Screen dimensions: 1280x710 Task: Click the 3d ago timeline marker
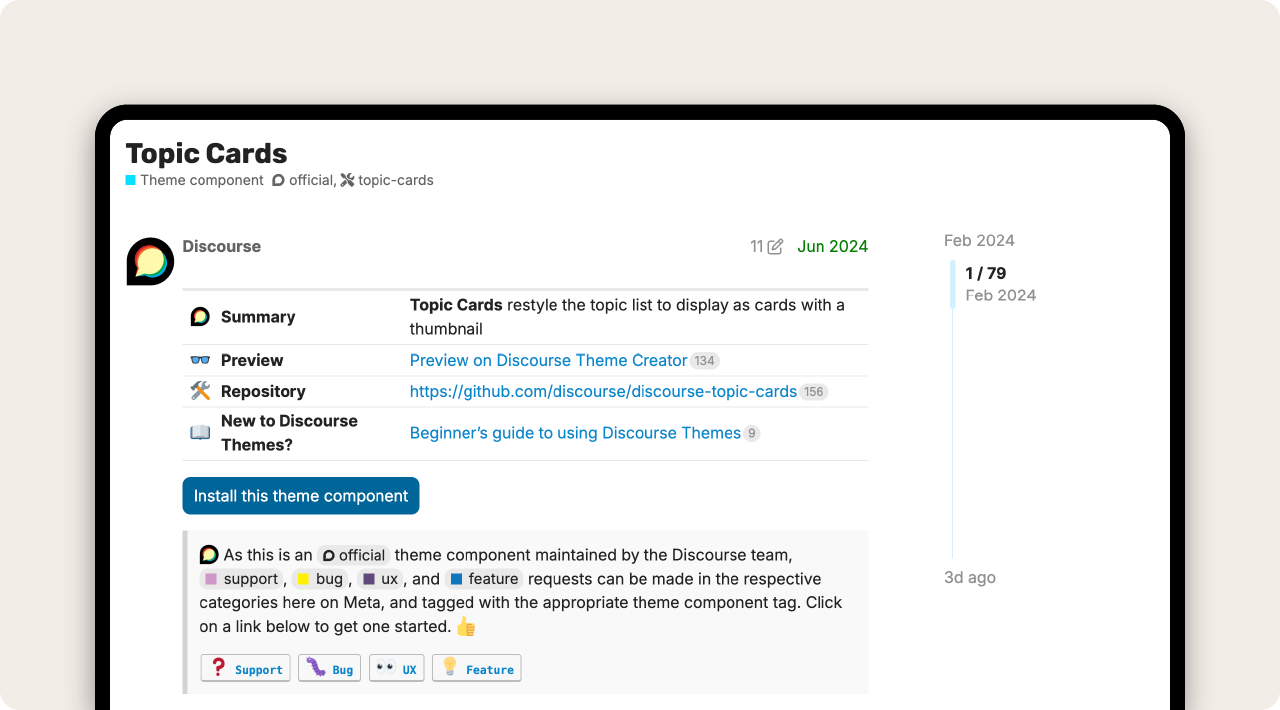point(969,577)
